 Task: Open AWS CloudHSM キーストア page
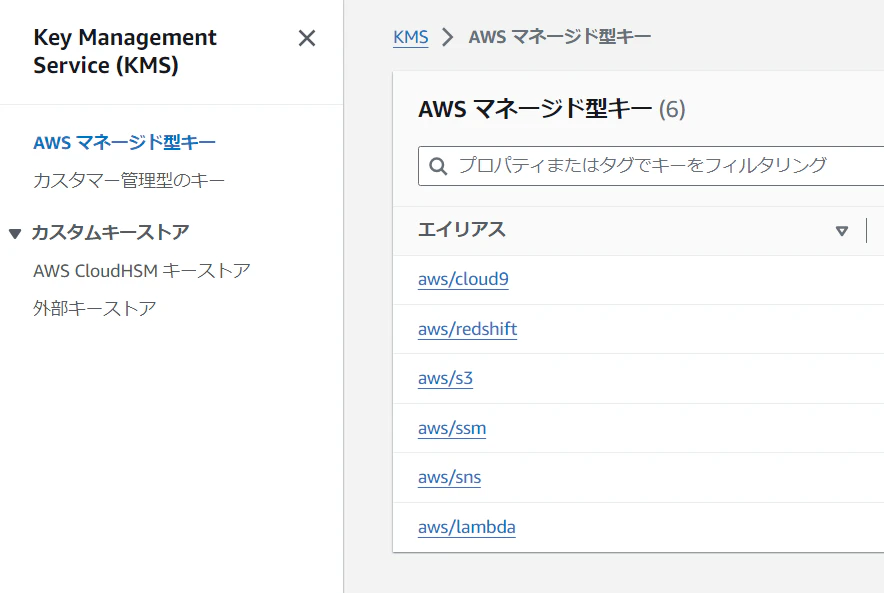coord(142,271)
